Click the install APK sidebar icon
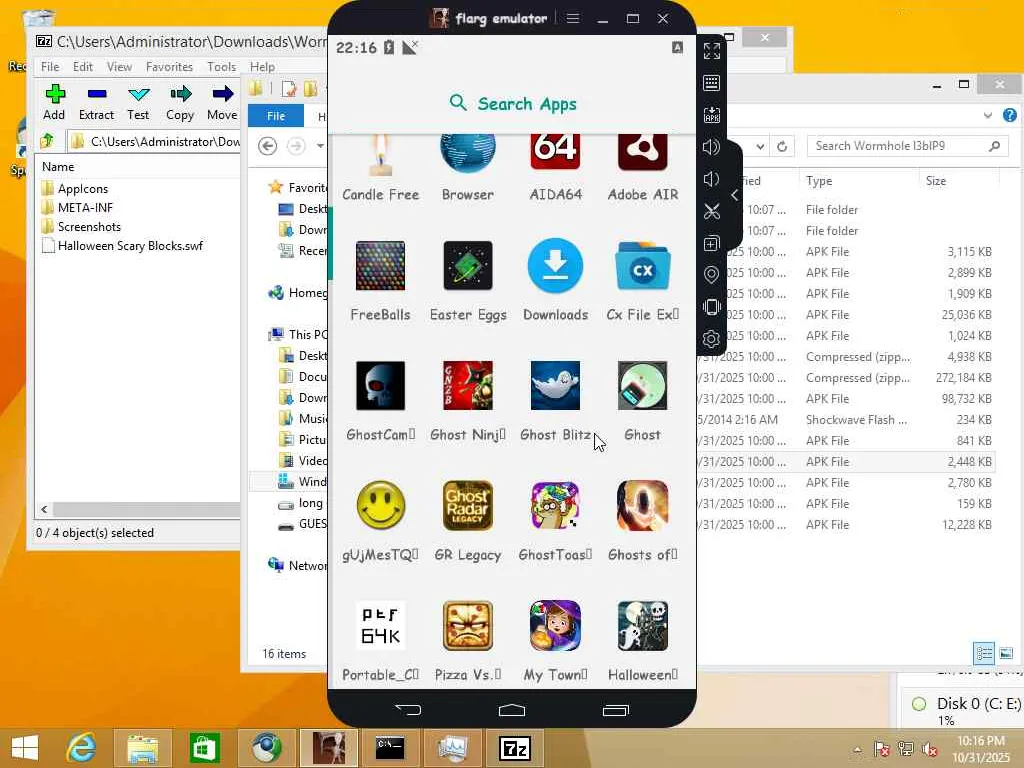The height and width of the screenshot is (768, 1024). pos(712,115)
